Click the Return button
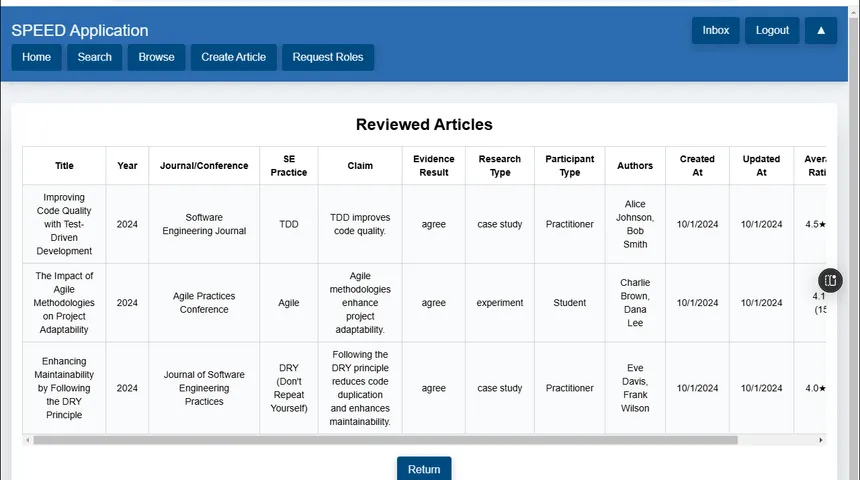The image size is (860, 480). point(424,469)
